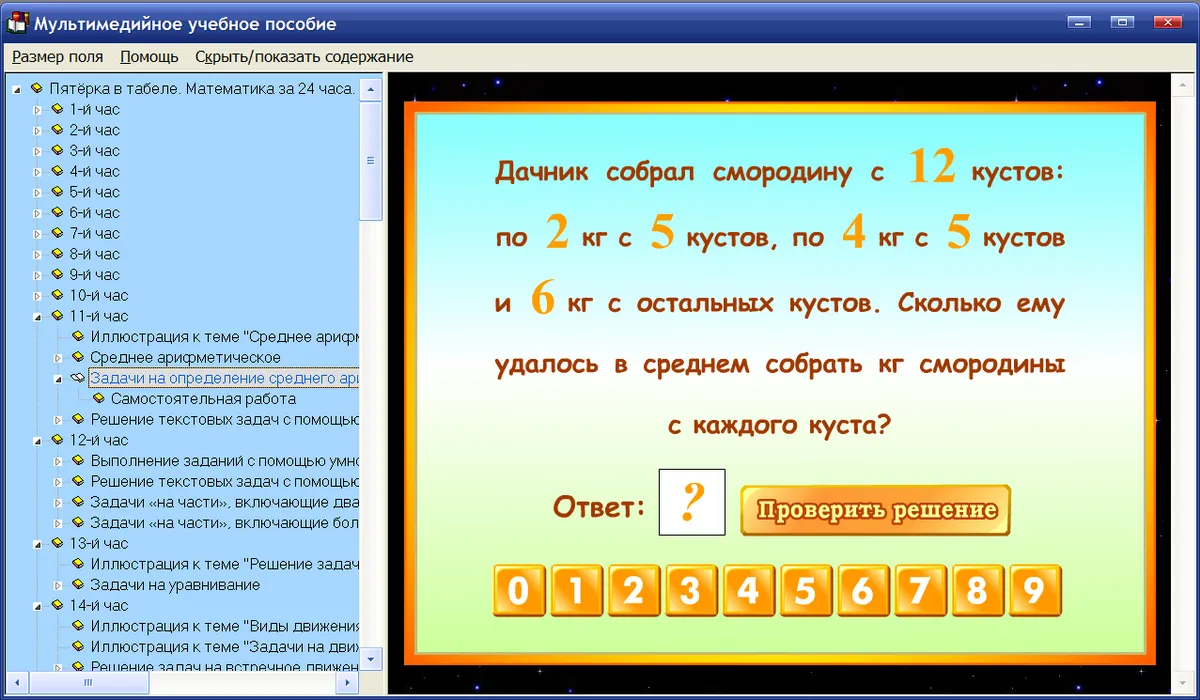Select Иллюстрация к теме "Среднее арифм item
This screenshot has width=1200, height=700.
point(224,336)
